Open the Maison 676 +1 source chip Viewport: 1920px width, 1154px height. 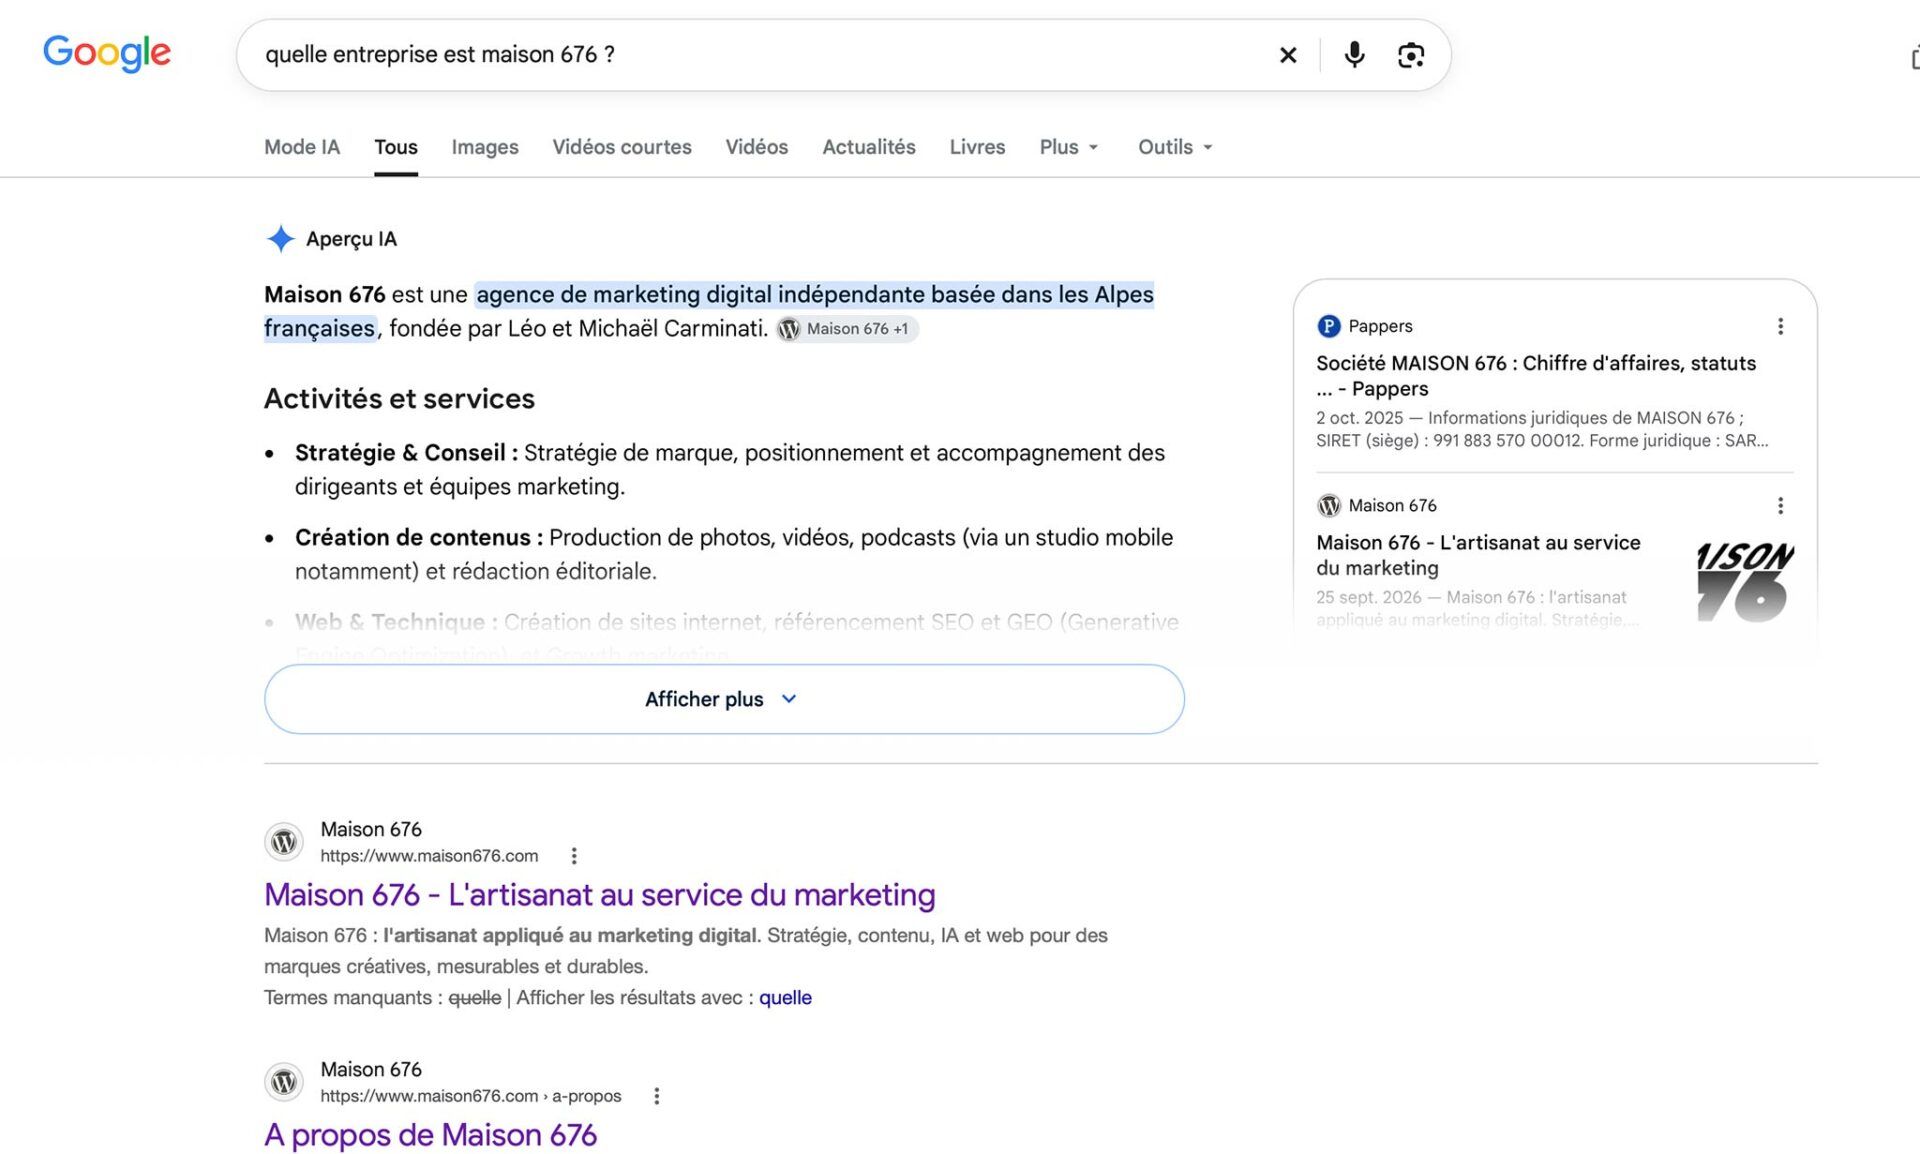pos(847,329)
